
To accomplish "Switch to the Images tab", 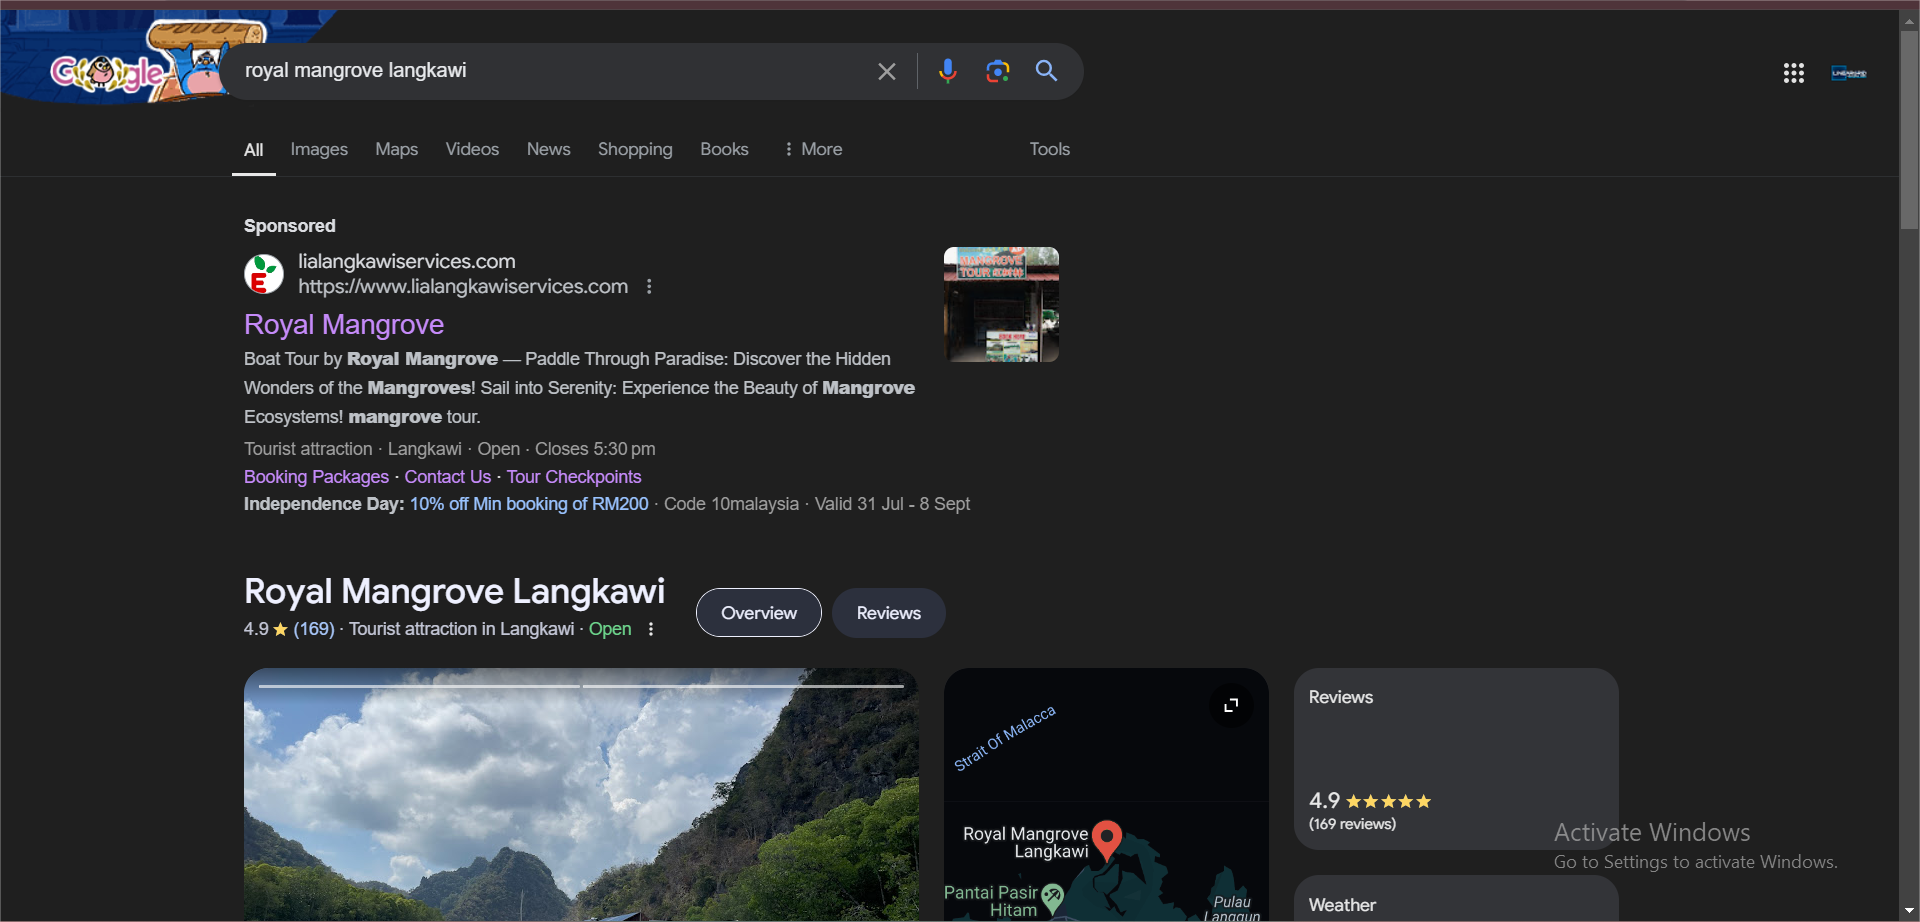I will 319,149.
